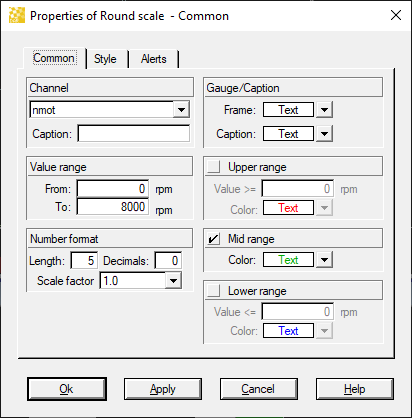Close the Properties of Round scale dialog
This screenshot has width=412, height=418.
point(396,15)
